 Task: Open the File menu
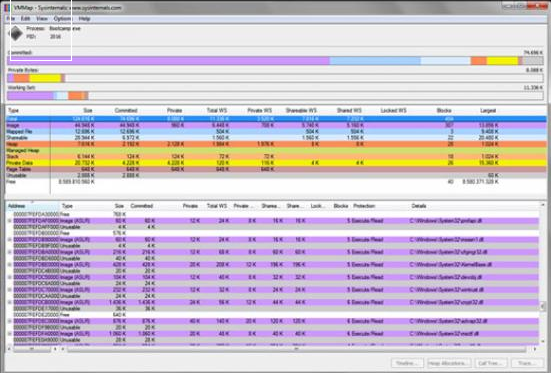[x=11, y=19]
